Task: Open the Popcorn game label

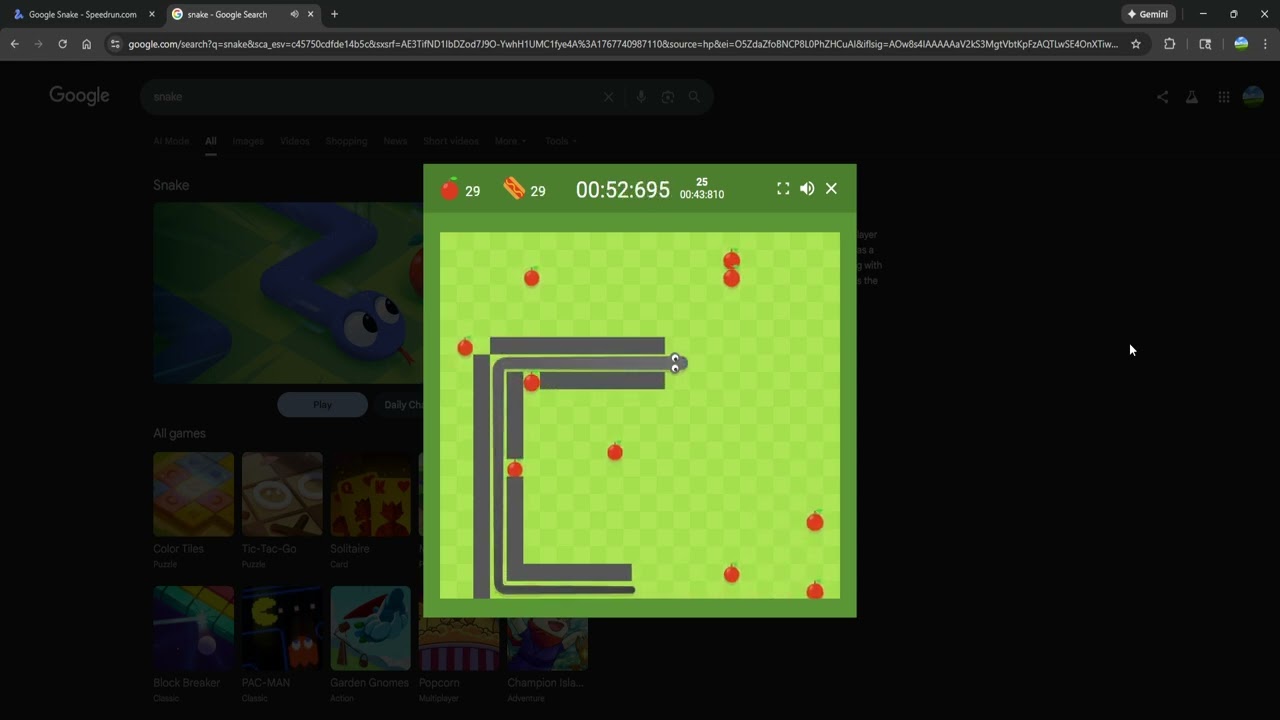Action: point(439,683)
